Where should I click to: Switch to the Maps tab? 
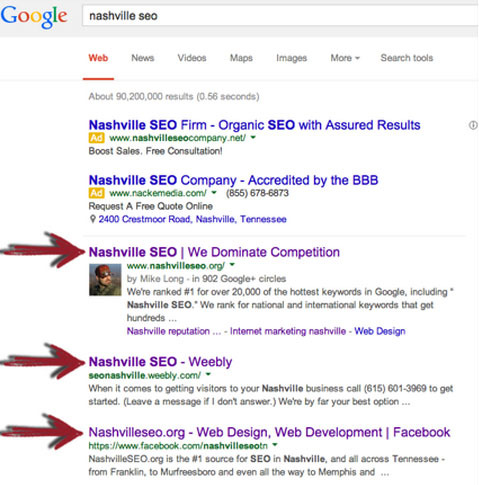tap(241, 58)
